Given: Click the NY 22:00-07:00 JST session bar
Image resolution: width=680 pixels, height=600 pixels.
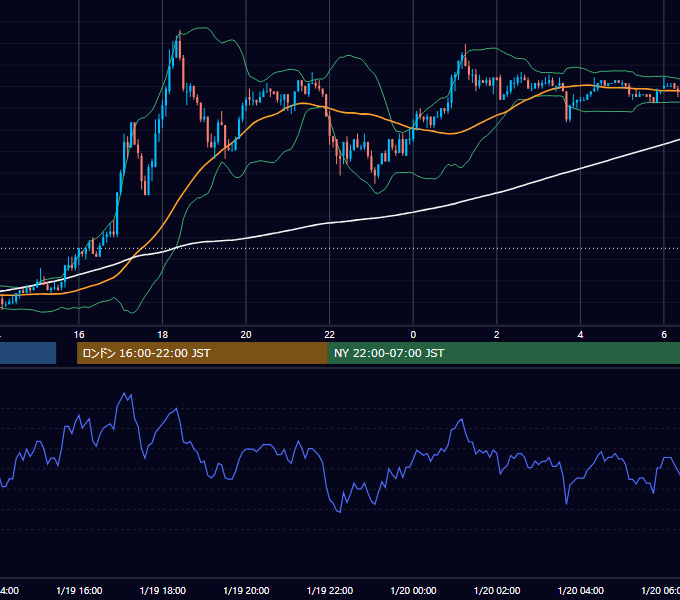Looking at the screenshot, I should point(503,353).
